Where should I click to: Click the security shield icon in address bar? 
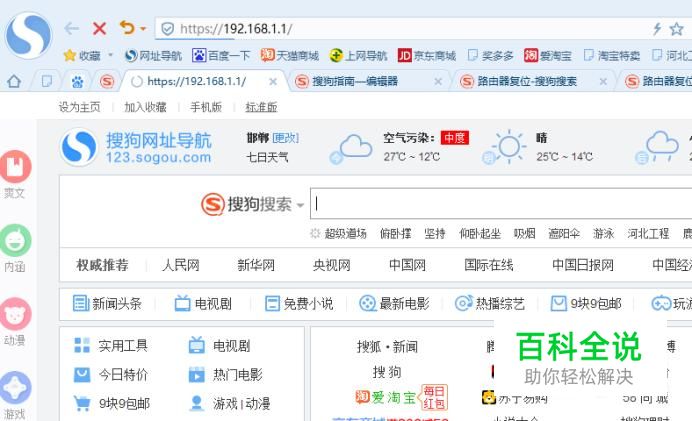pos(167,29)
